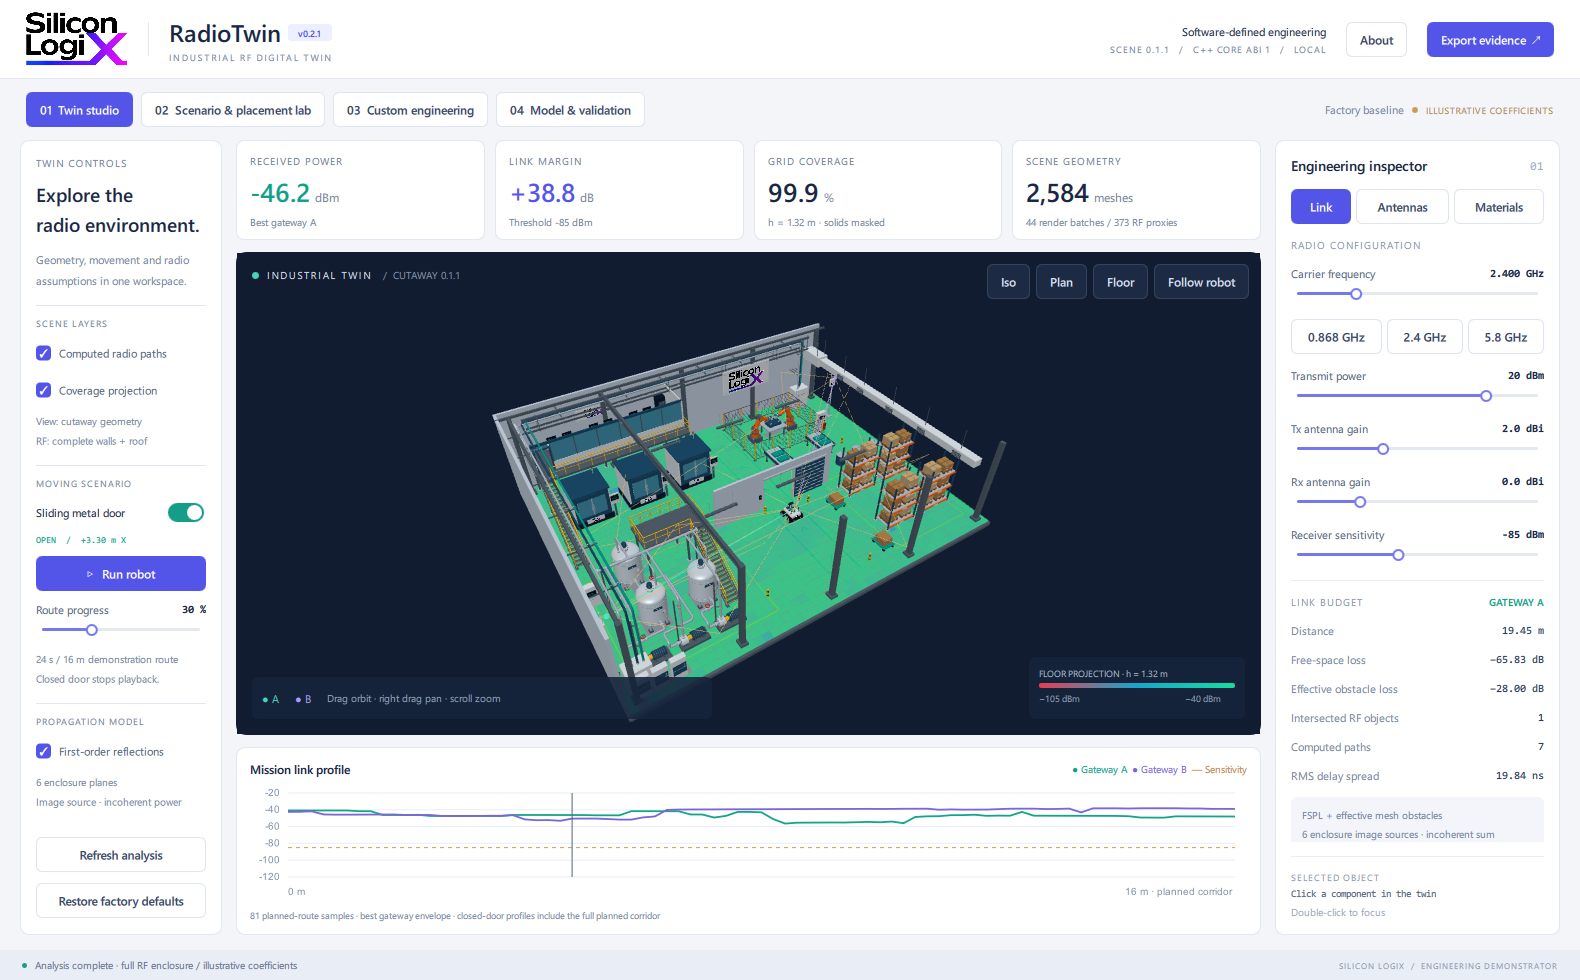The height and width of the screenshot is (980, 1580).
Task: Adjust Transmit power slider handle
Action: (1486, 396)
